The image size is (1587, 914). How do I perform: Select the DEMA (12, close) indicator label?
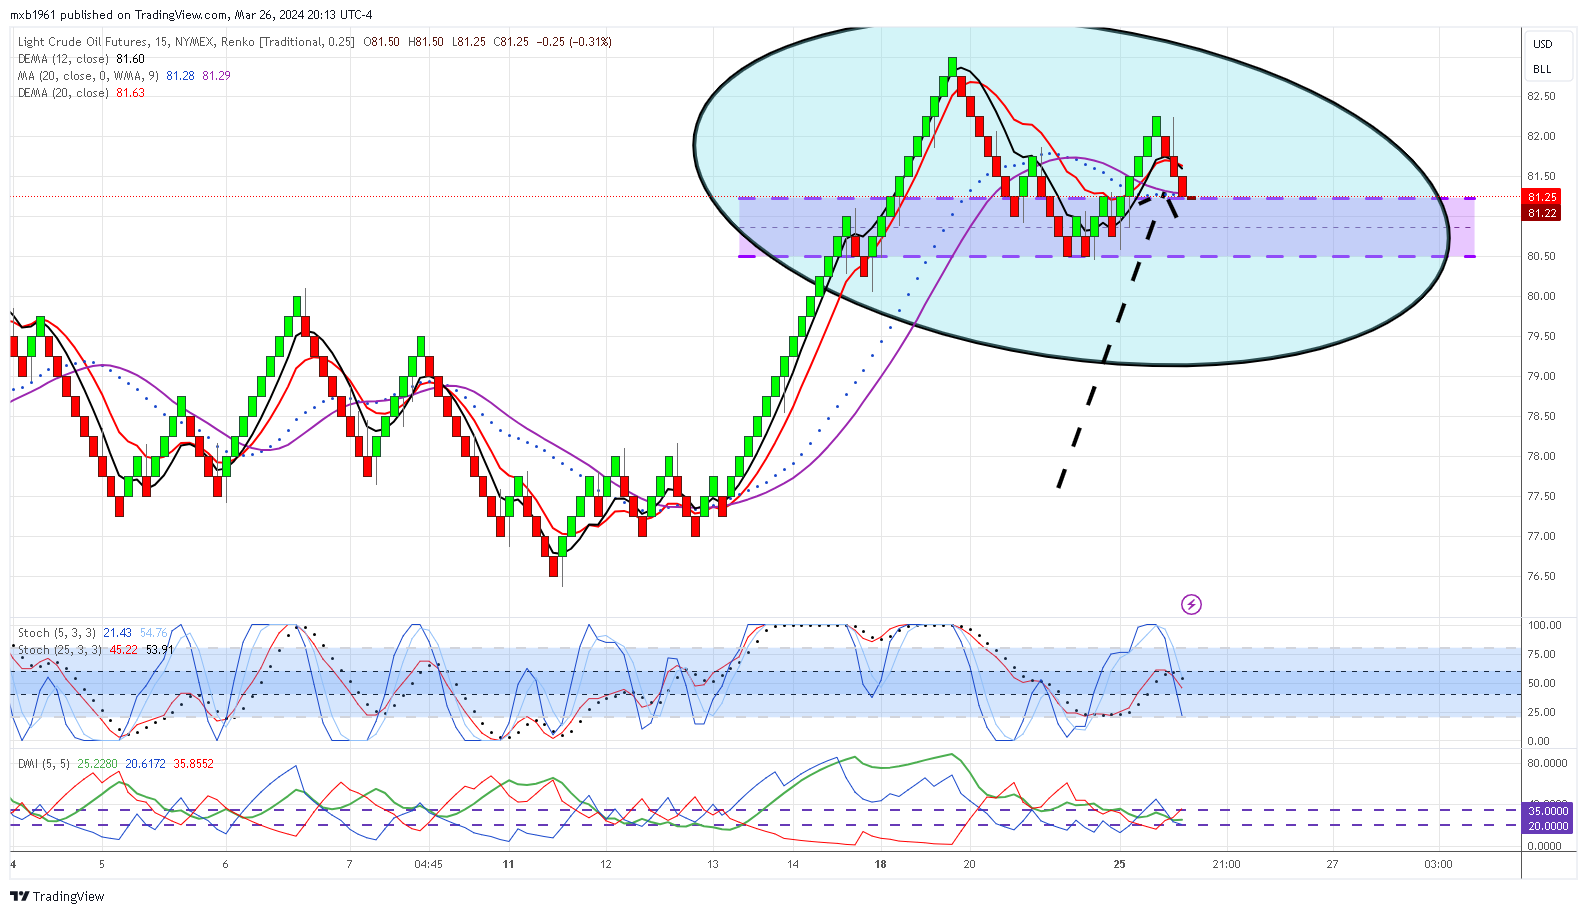(x=63, y=59)
